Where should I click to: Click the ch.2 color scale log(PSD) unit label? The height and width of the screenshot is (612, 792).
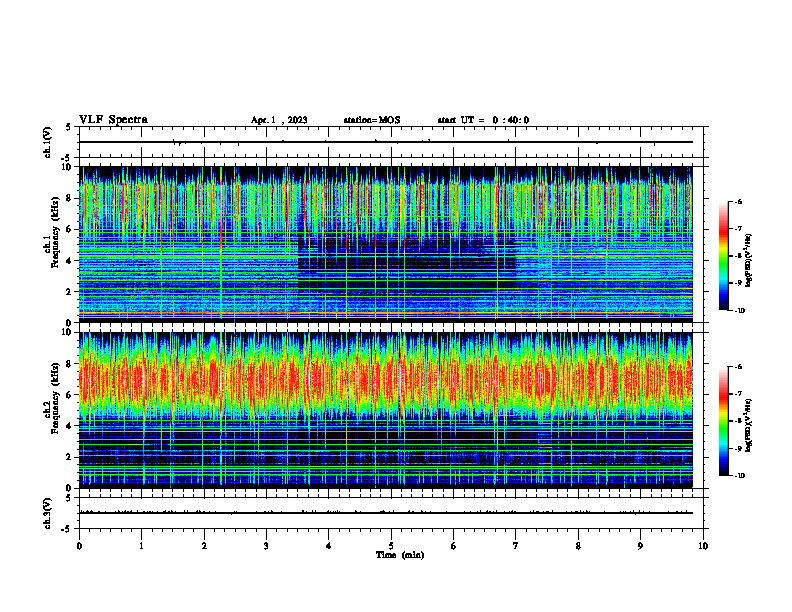pyautogui.click(x=749, y=426)
